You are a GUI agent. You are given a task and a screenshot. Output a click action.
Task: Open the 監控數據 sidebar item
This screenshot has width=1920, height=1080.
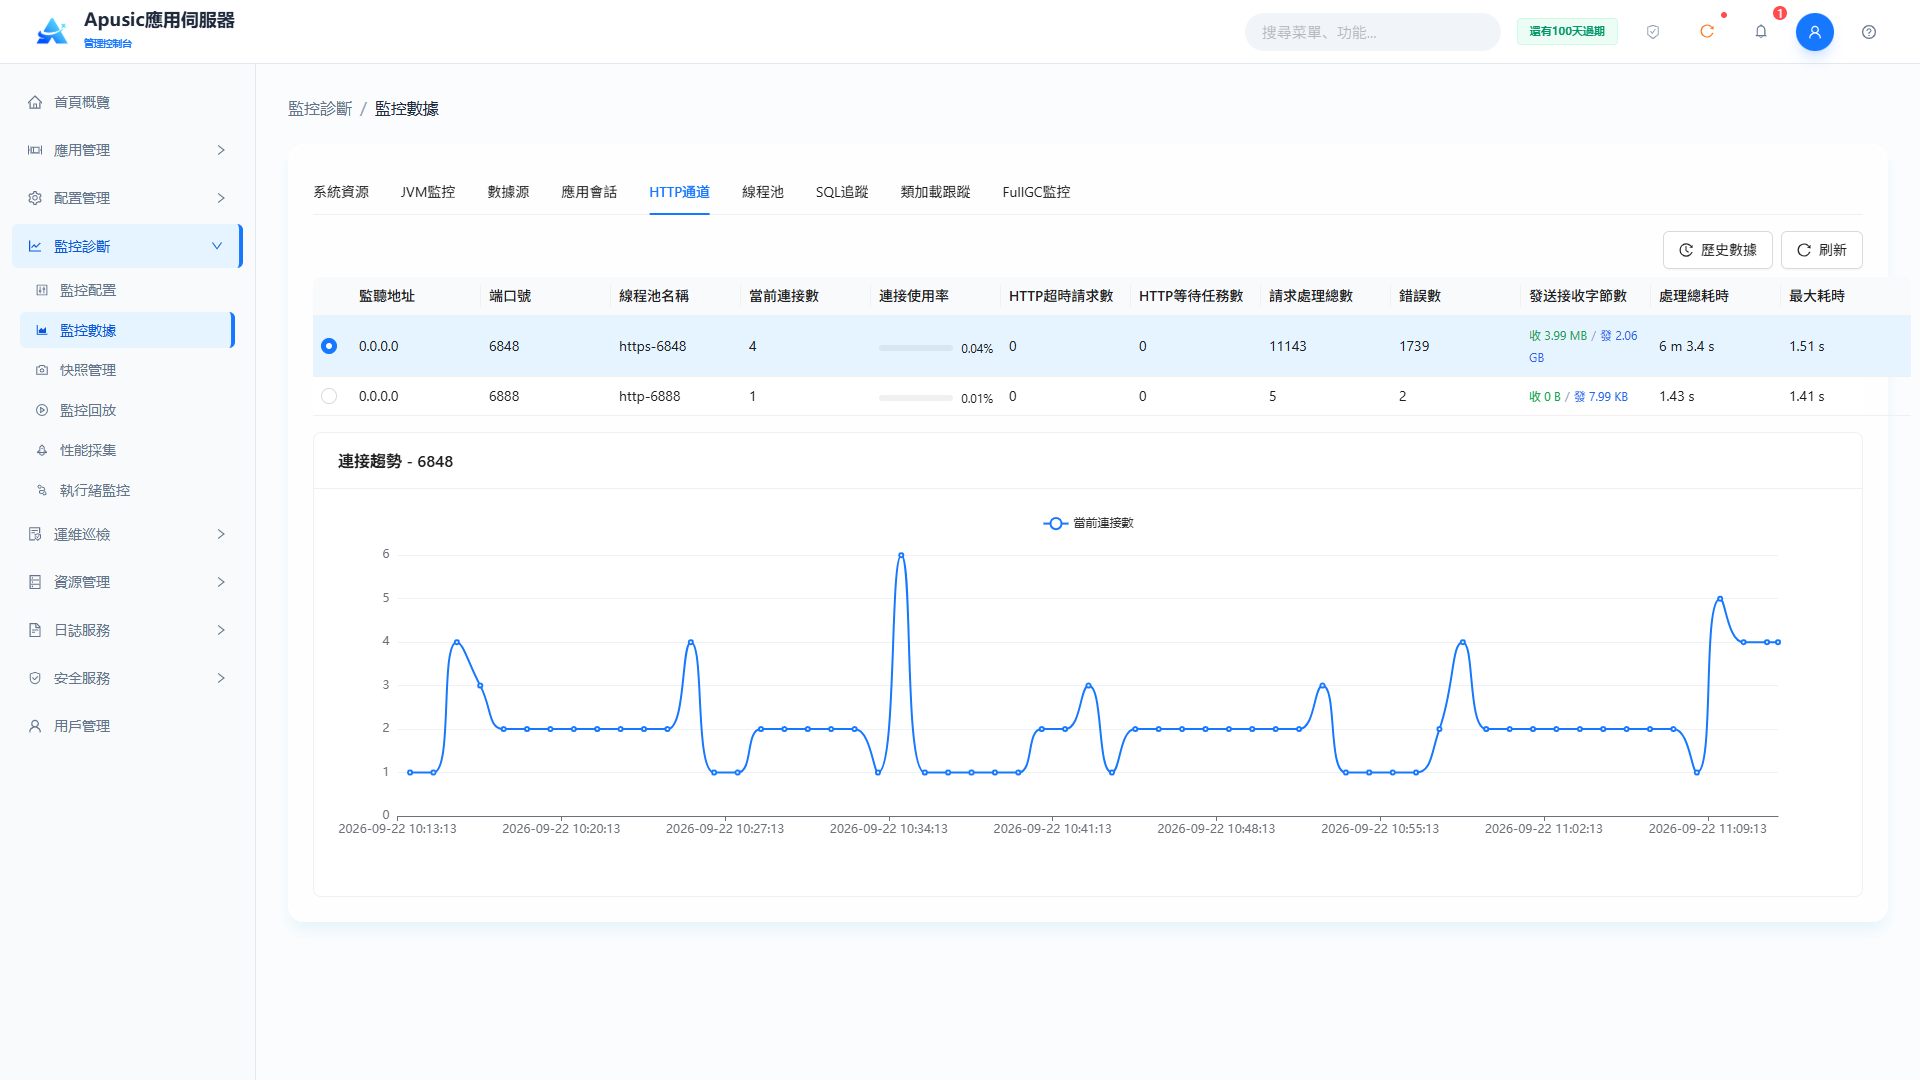pyautogui.click(x=127, y=330)
